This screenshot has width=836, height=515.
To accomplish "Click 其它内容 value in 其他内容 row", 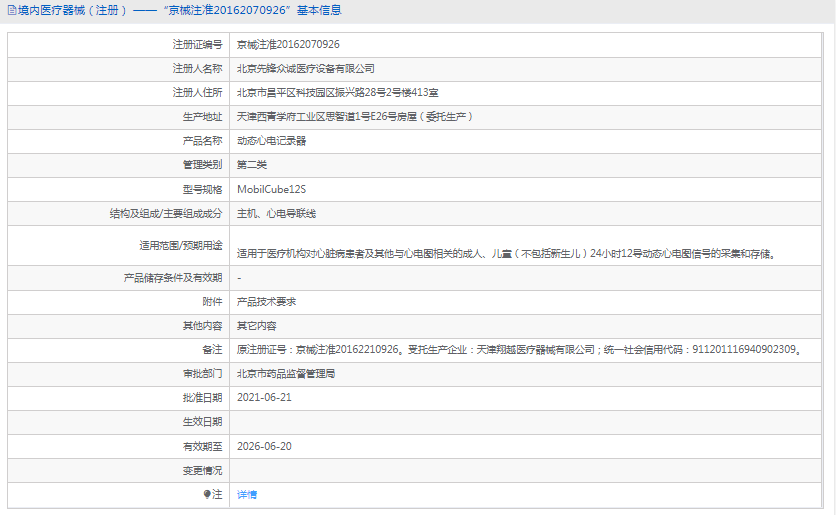I will coord(256,326).
